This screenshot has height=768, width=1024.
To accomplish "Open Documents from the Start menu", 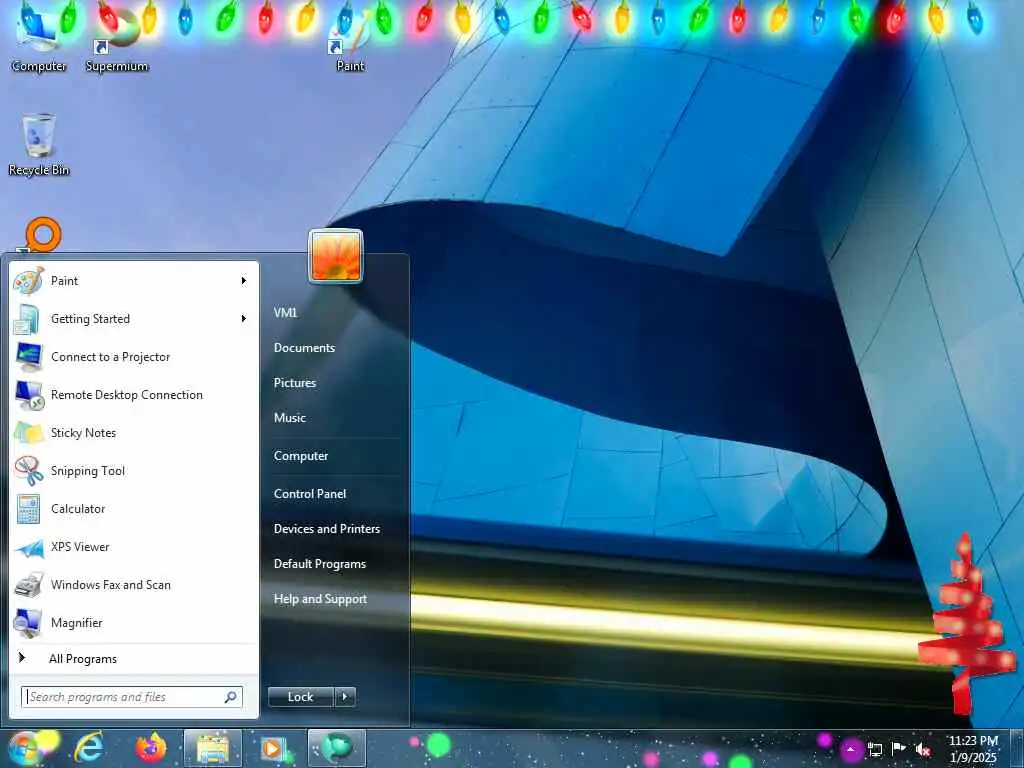I will [x=304, y=348].
